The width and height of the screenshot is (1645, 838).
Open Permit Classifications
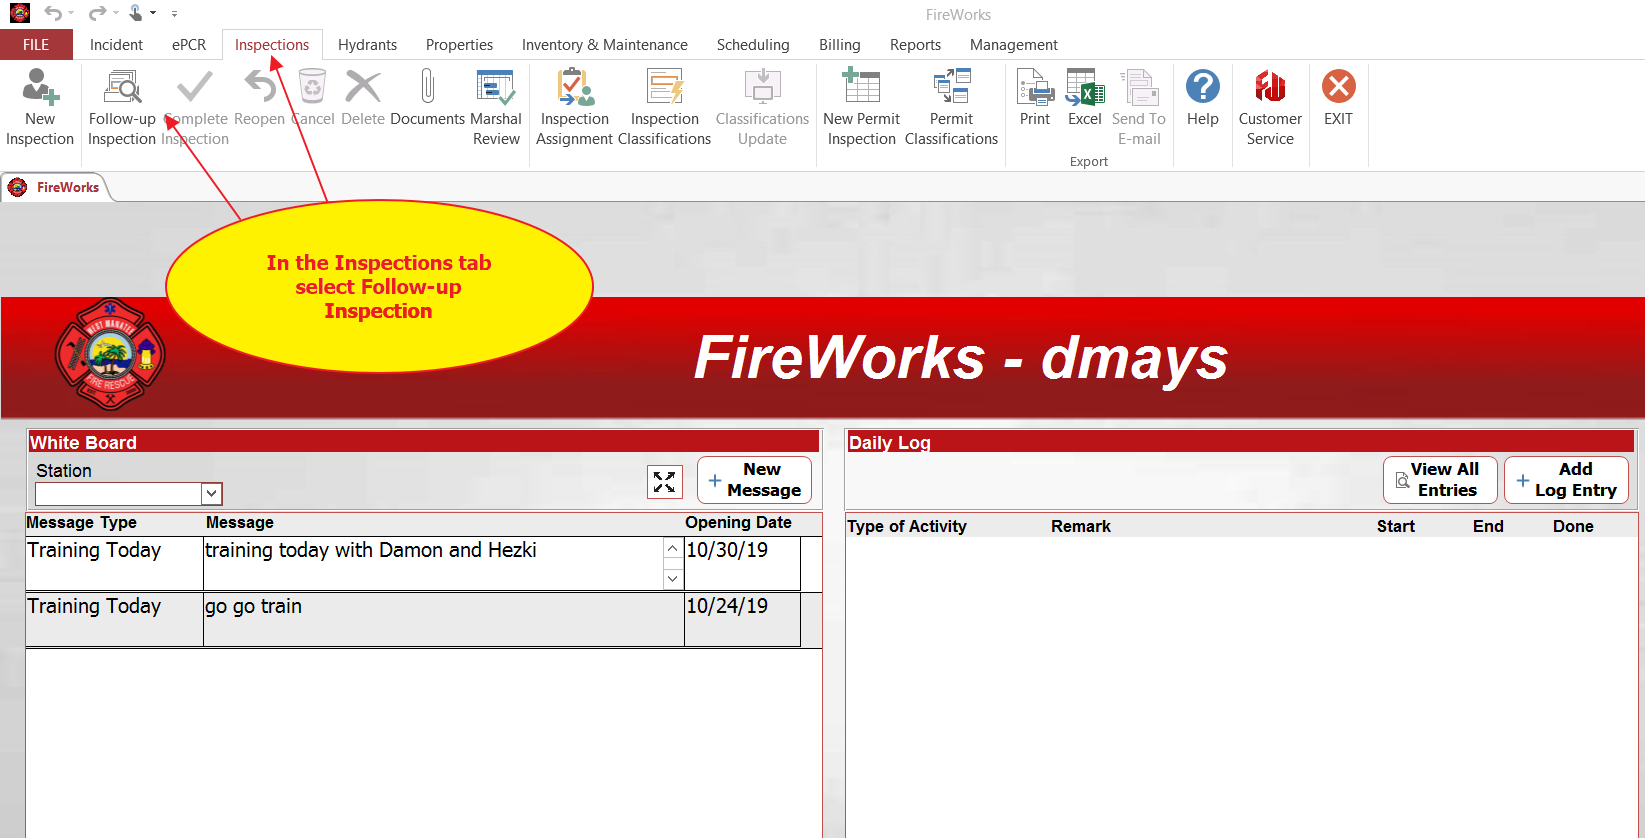[952, 107]
